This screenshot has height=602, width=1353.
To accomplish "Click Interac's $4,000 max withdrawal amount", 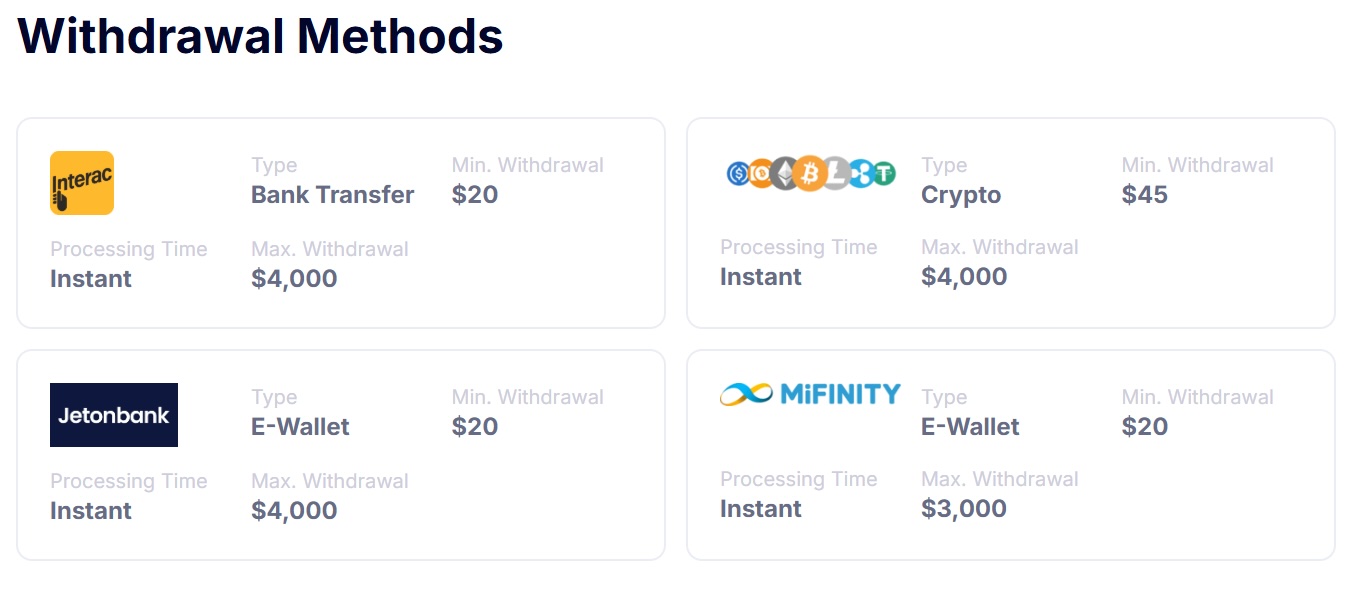I will [294, 278].
